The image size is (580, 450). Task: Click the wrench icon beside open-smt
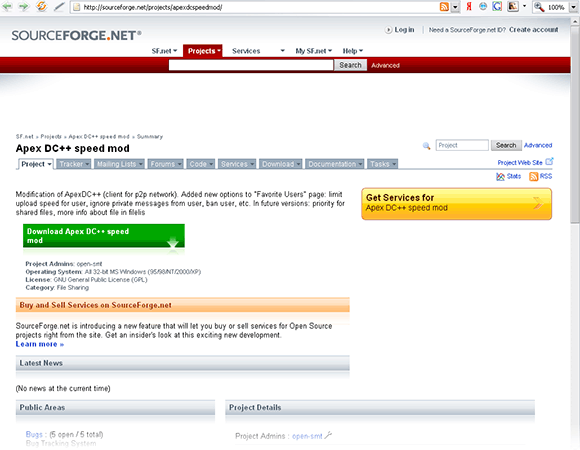[328, 436]
